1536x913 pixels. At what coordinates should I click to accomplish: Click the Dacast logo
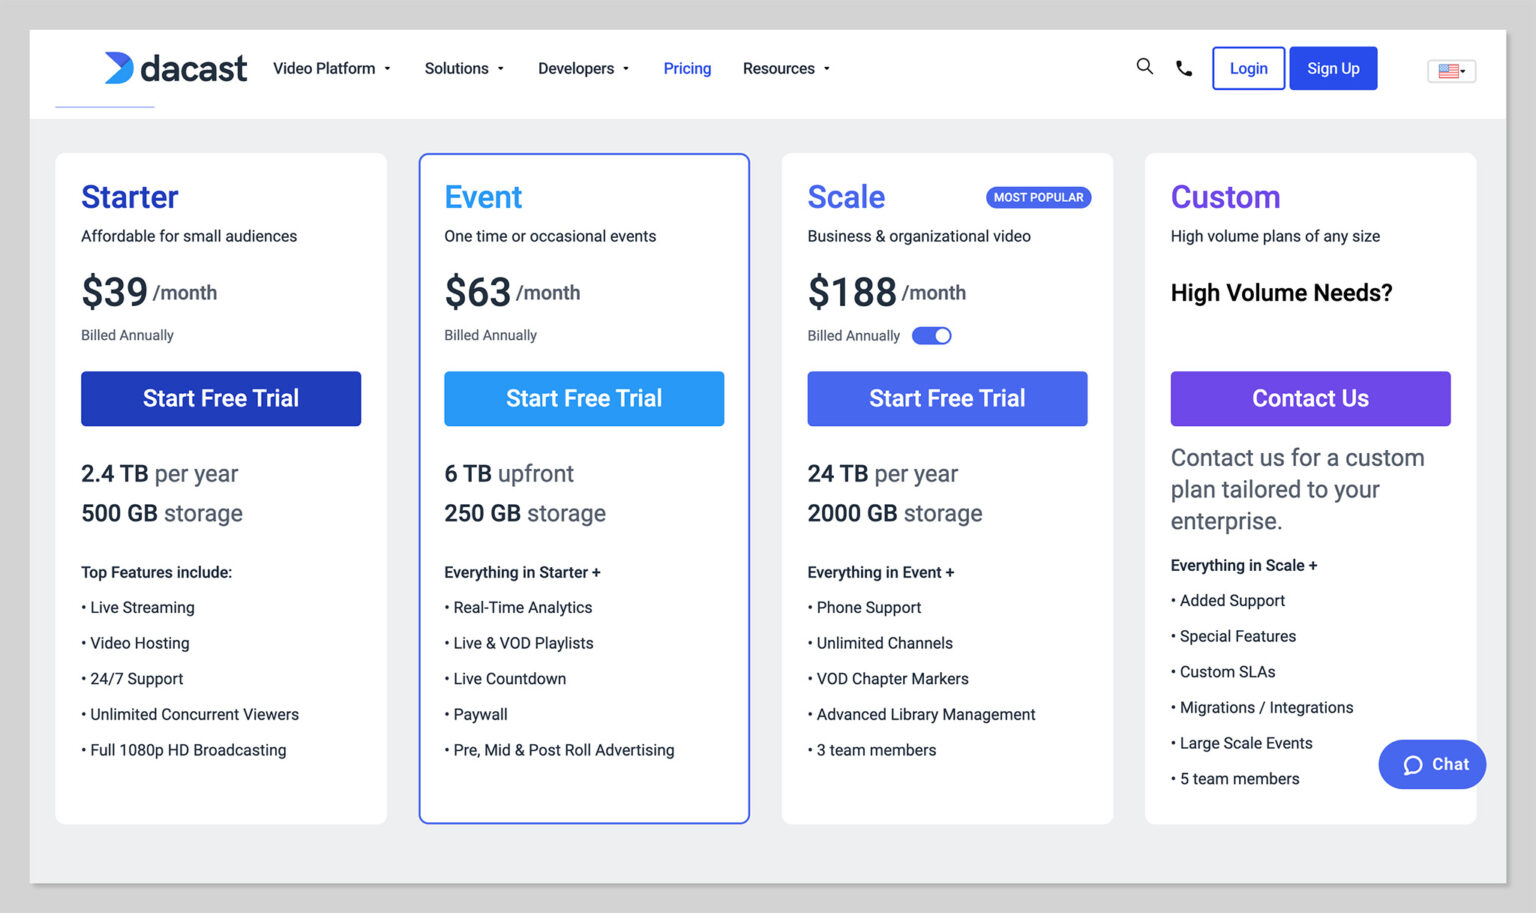175,68
